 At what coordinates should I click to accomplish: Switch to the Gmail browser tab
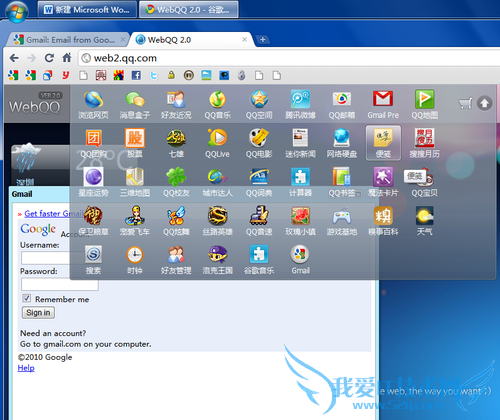[x=67, y=40]
